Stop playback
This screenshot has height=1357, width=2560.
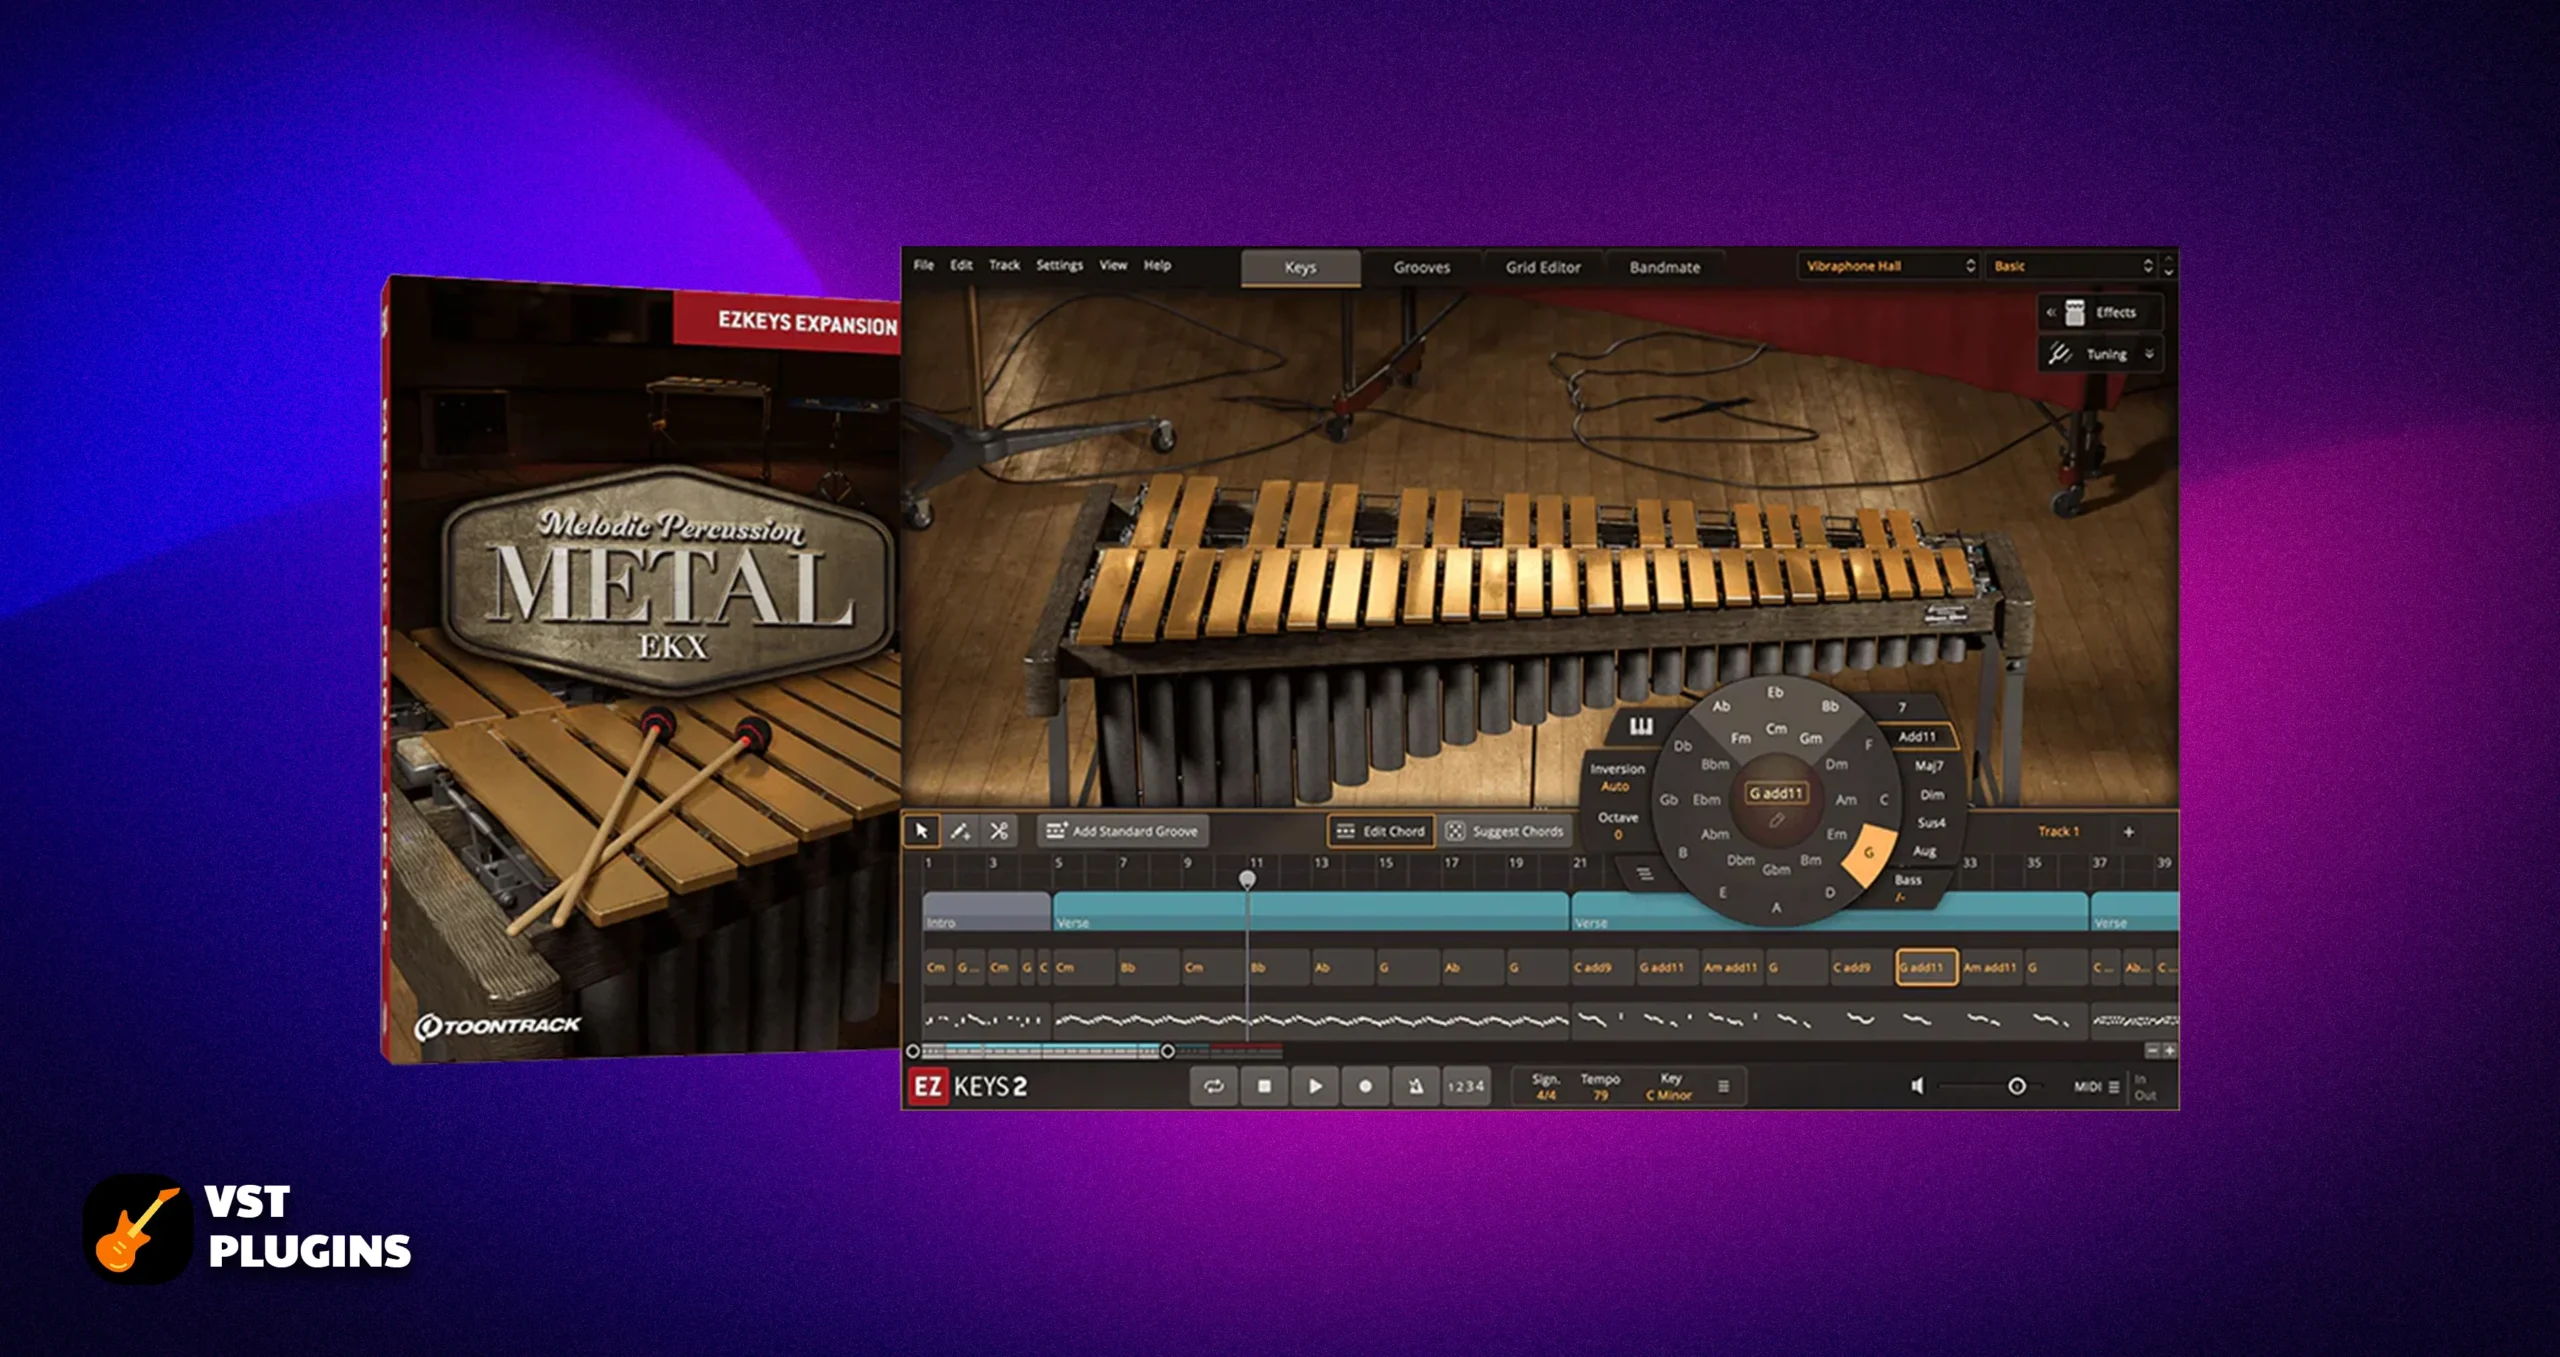tap(1264, 1086)
